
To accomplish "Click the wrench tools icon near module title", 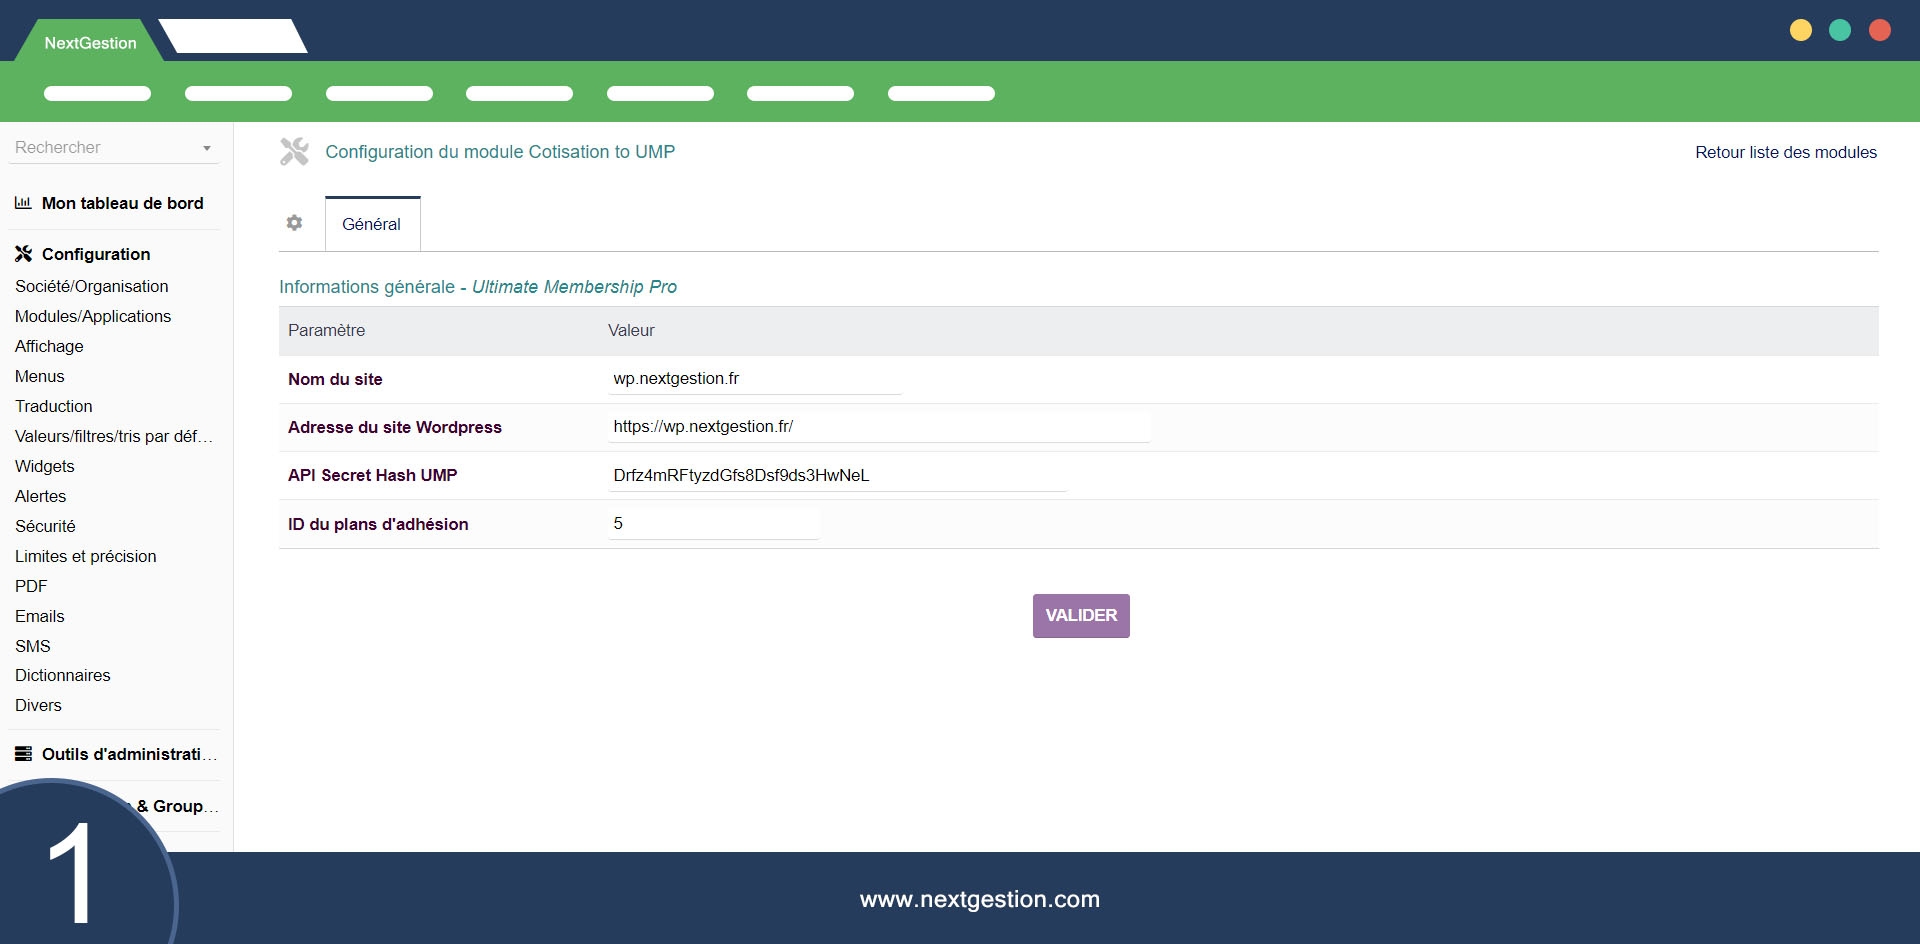I will point(294,152).
